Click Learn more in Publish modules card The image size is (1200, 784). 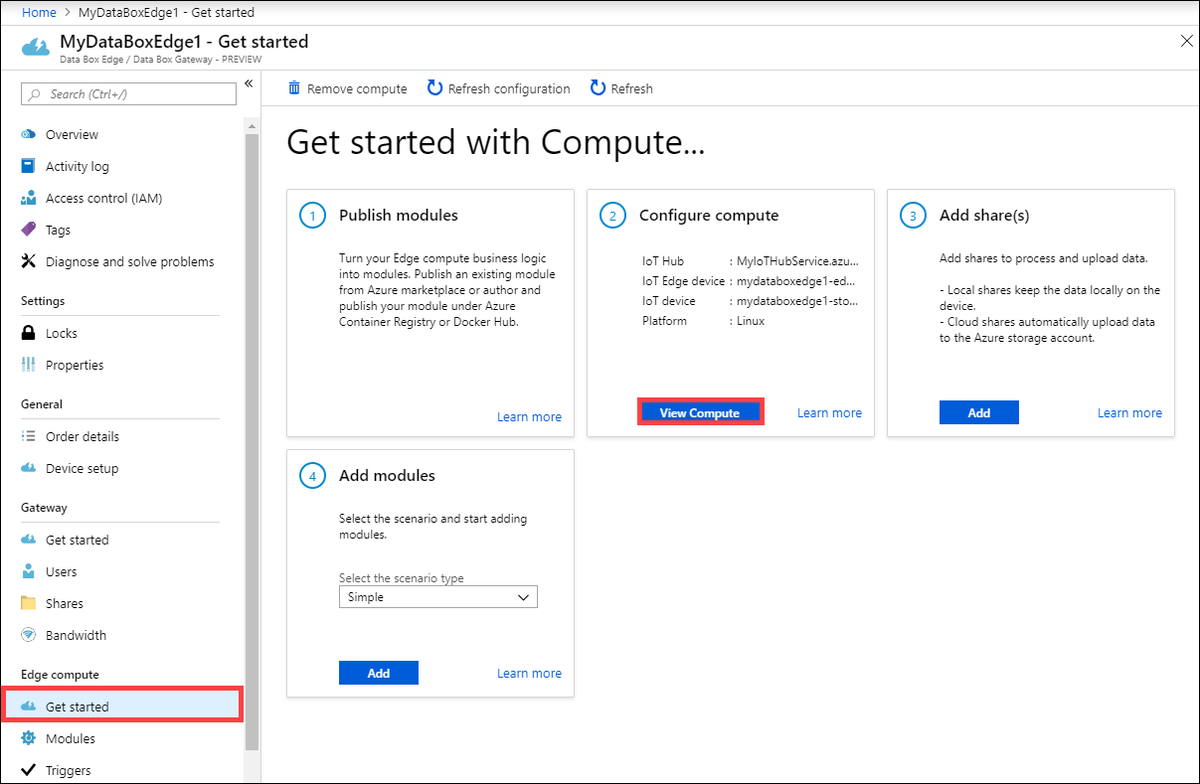[529, 417]
